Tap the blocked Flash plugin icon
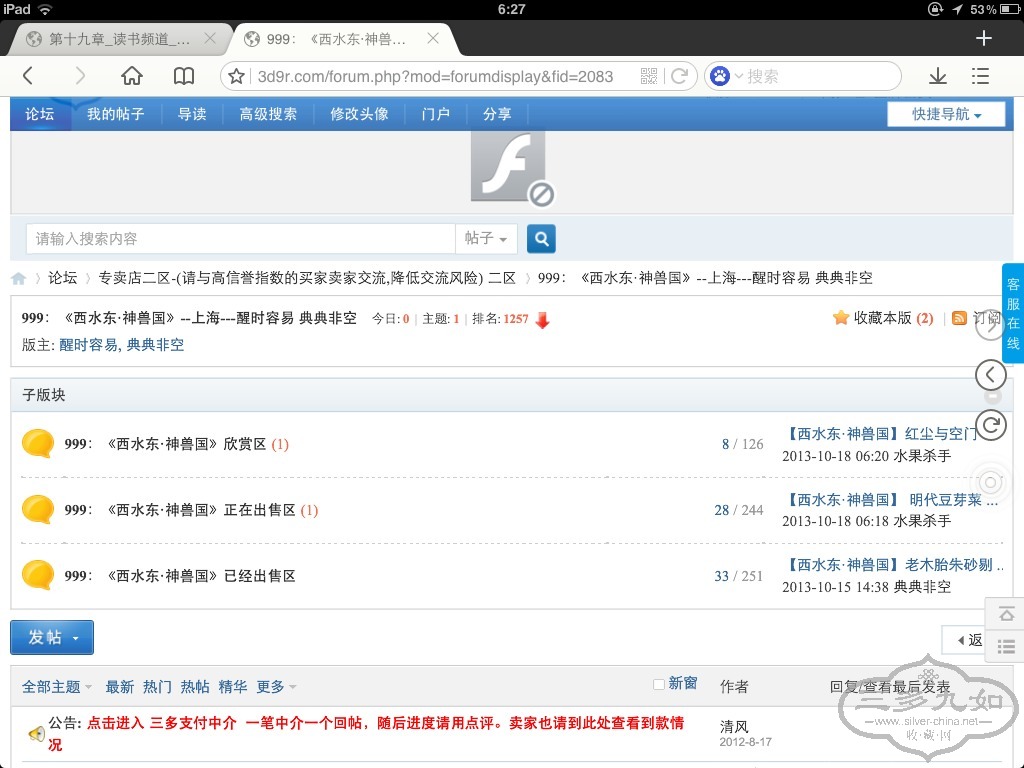1024x768 pixels. pos(512,168)
